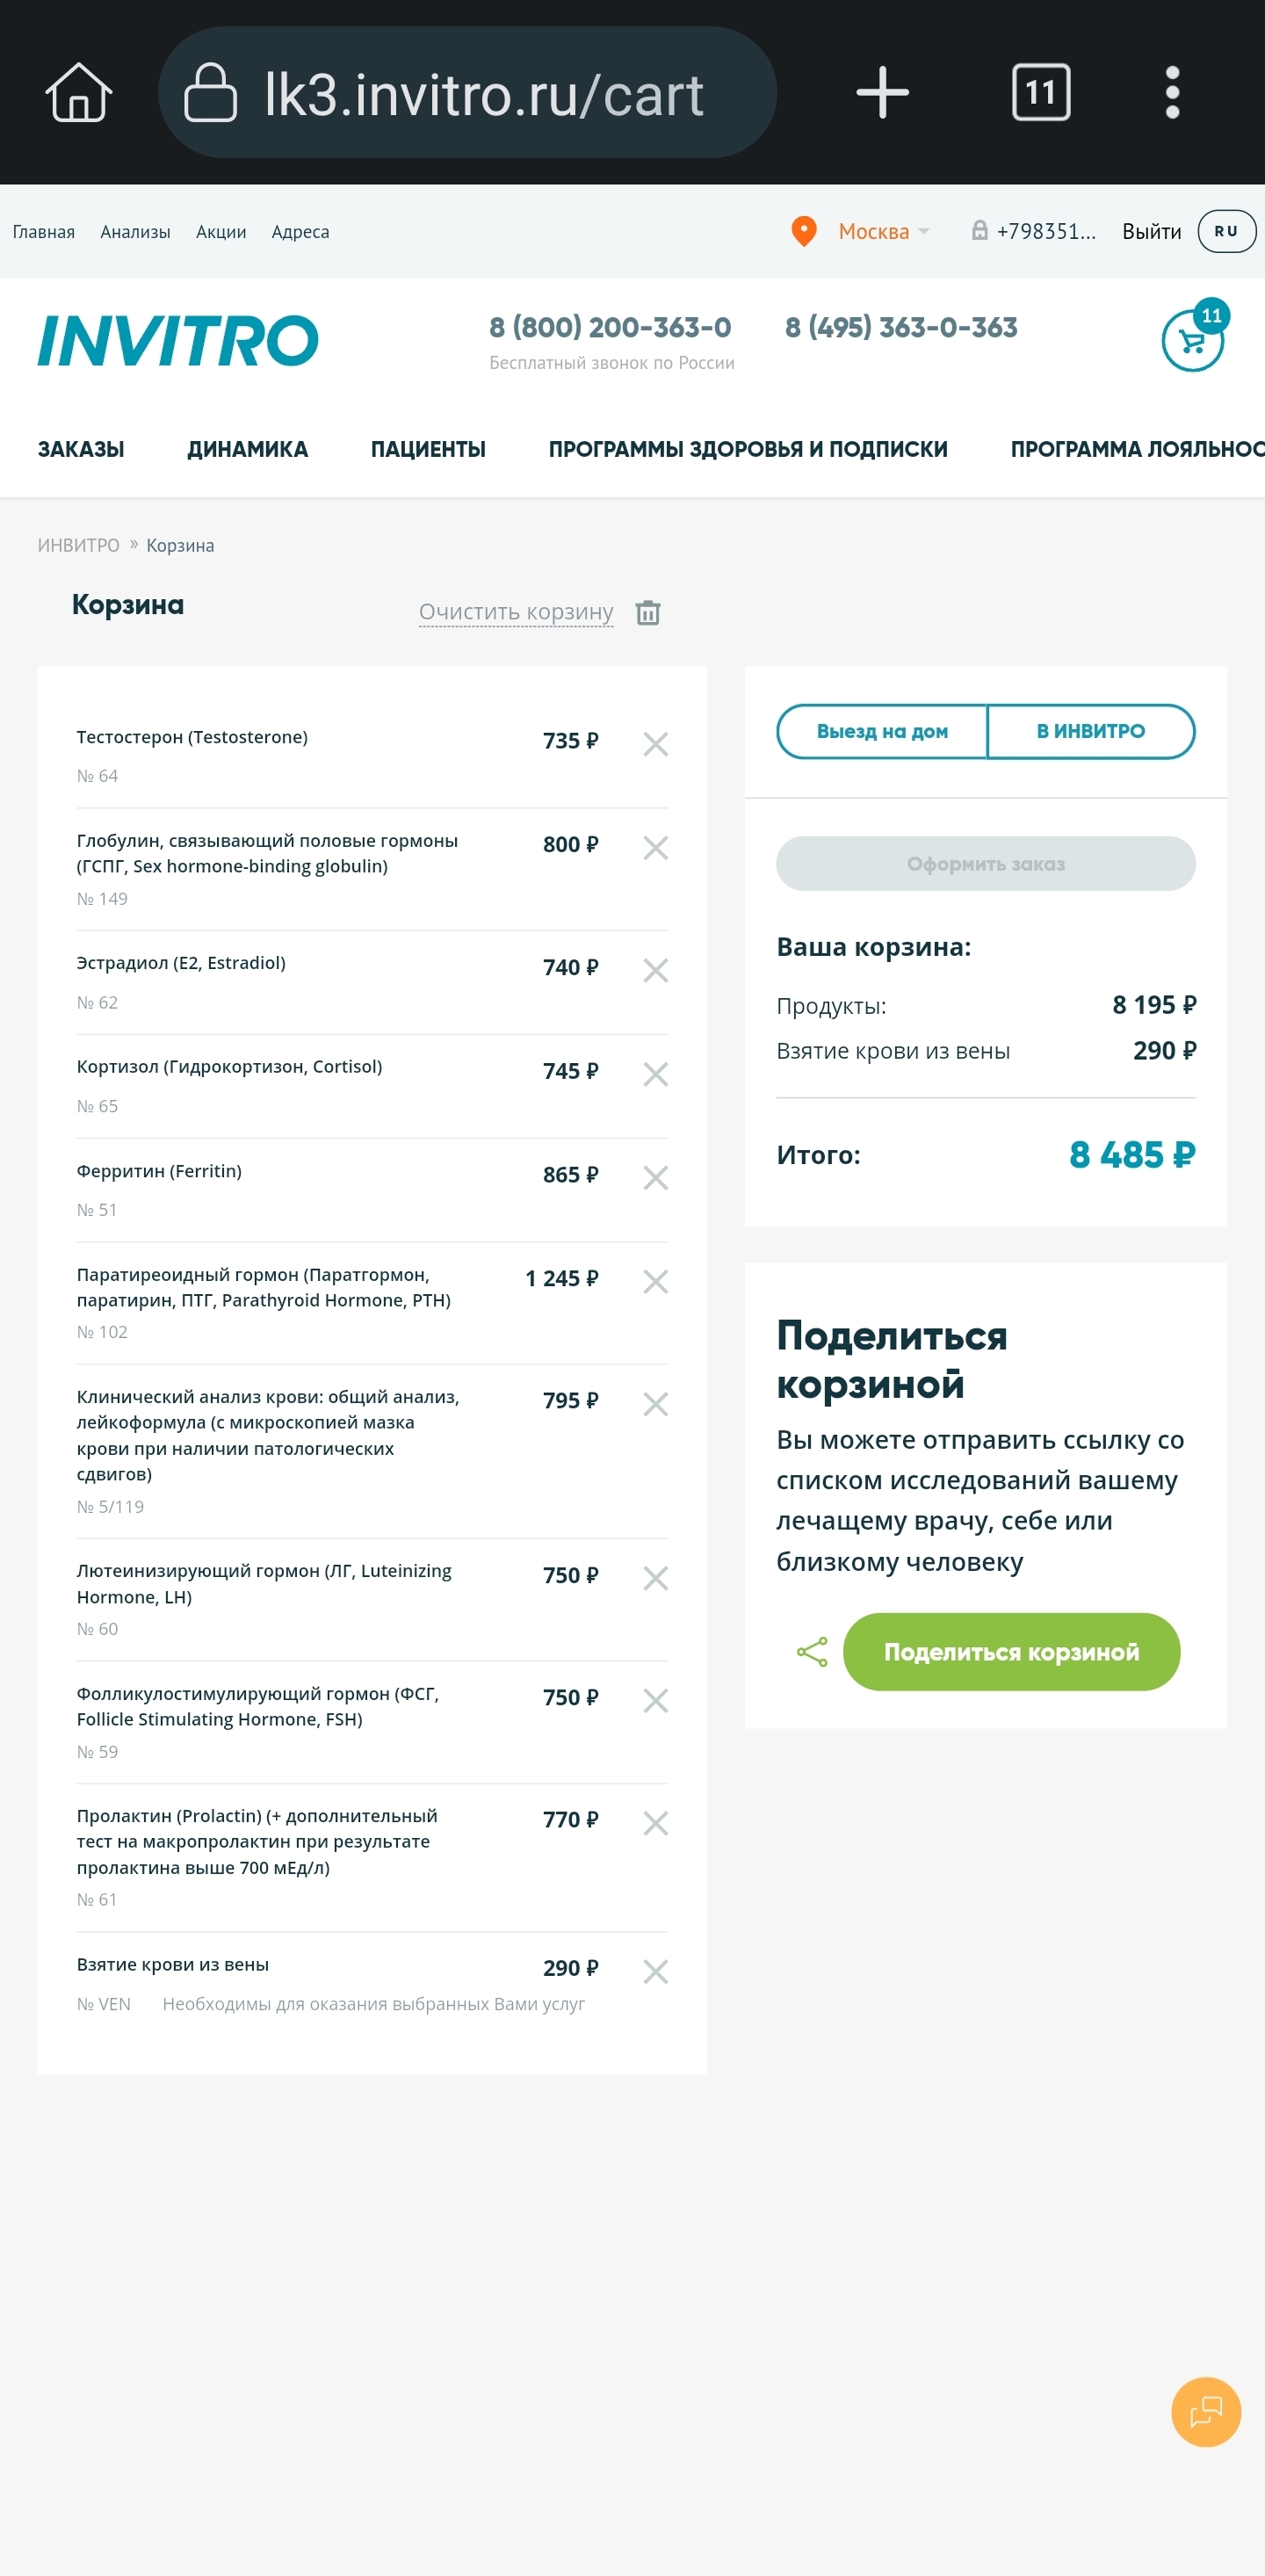Click the trash icon to clear cart
1265x2576 pixels.
coord(648,612)
